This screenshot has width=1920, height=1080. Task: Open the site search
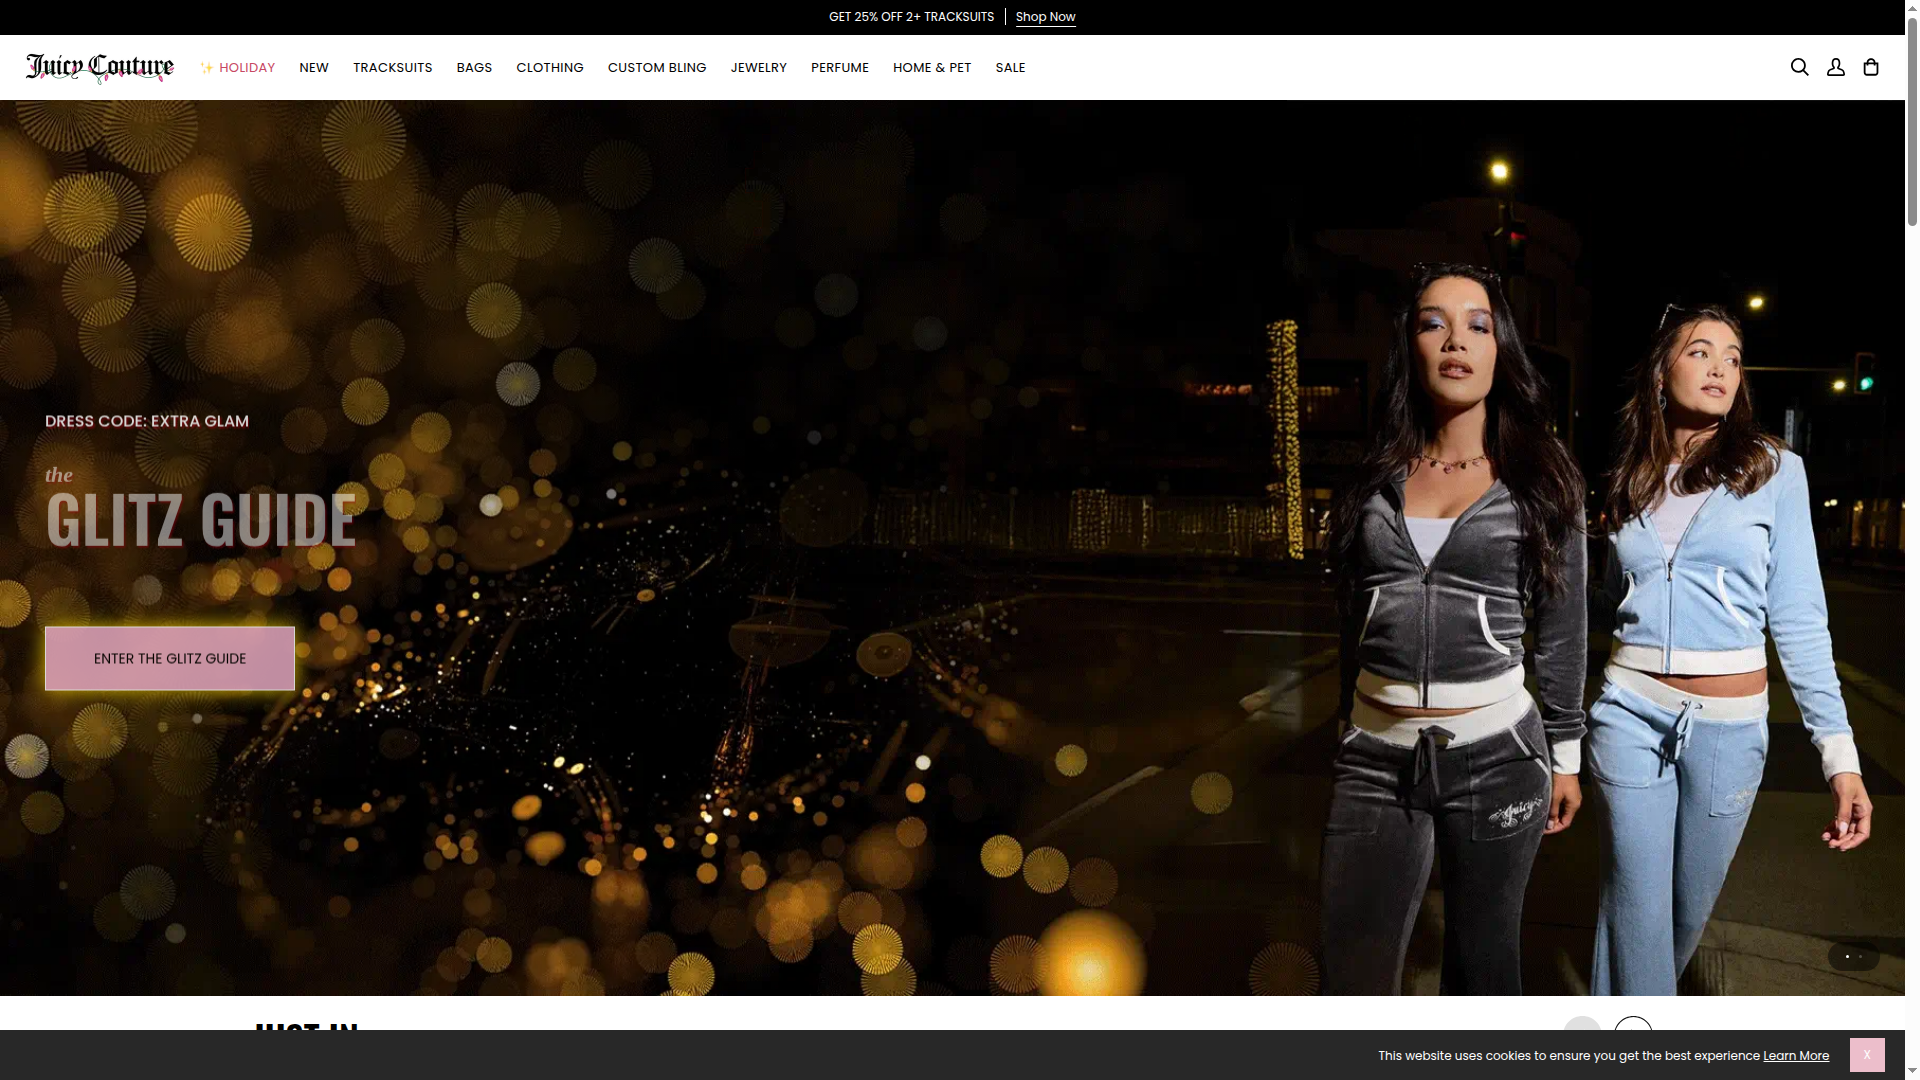click(1799, 67)
